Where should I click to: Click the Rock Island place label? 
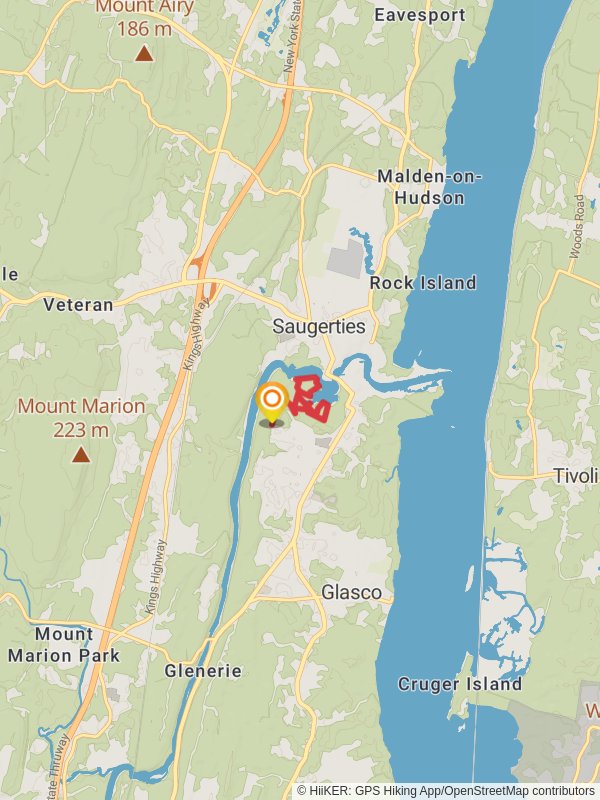point(423,283)
